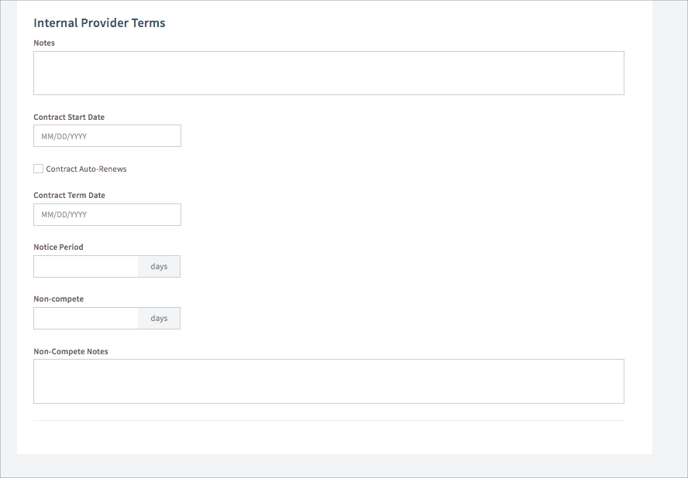Screen dimensions: 688x478
Task: Click the Notice Period label
Action: pyautogui.click(x=58, y=247)
